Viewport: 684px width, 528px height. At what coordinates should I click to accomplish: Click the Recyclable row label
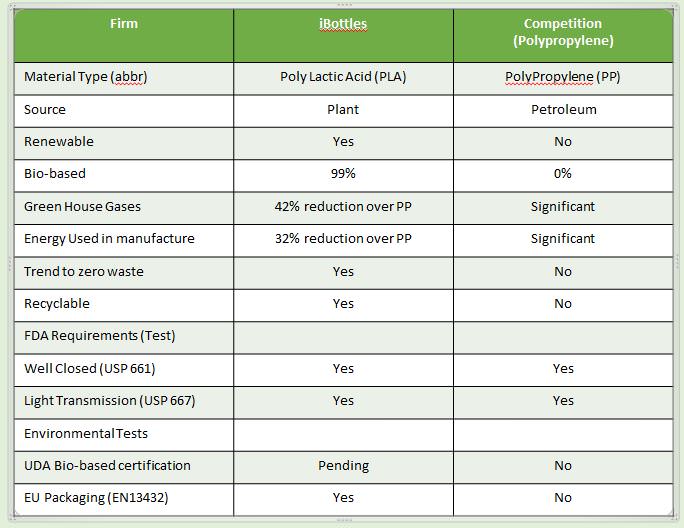coord(57,304)
